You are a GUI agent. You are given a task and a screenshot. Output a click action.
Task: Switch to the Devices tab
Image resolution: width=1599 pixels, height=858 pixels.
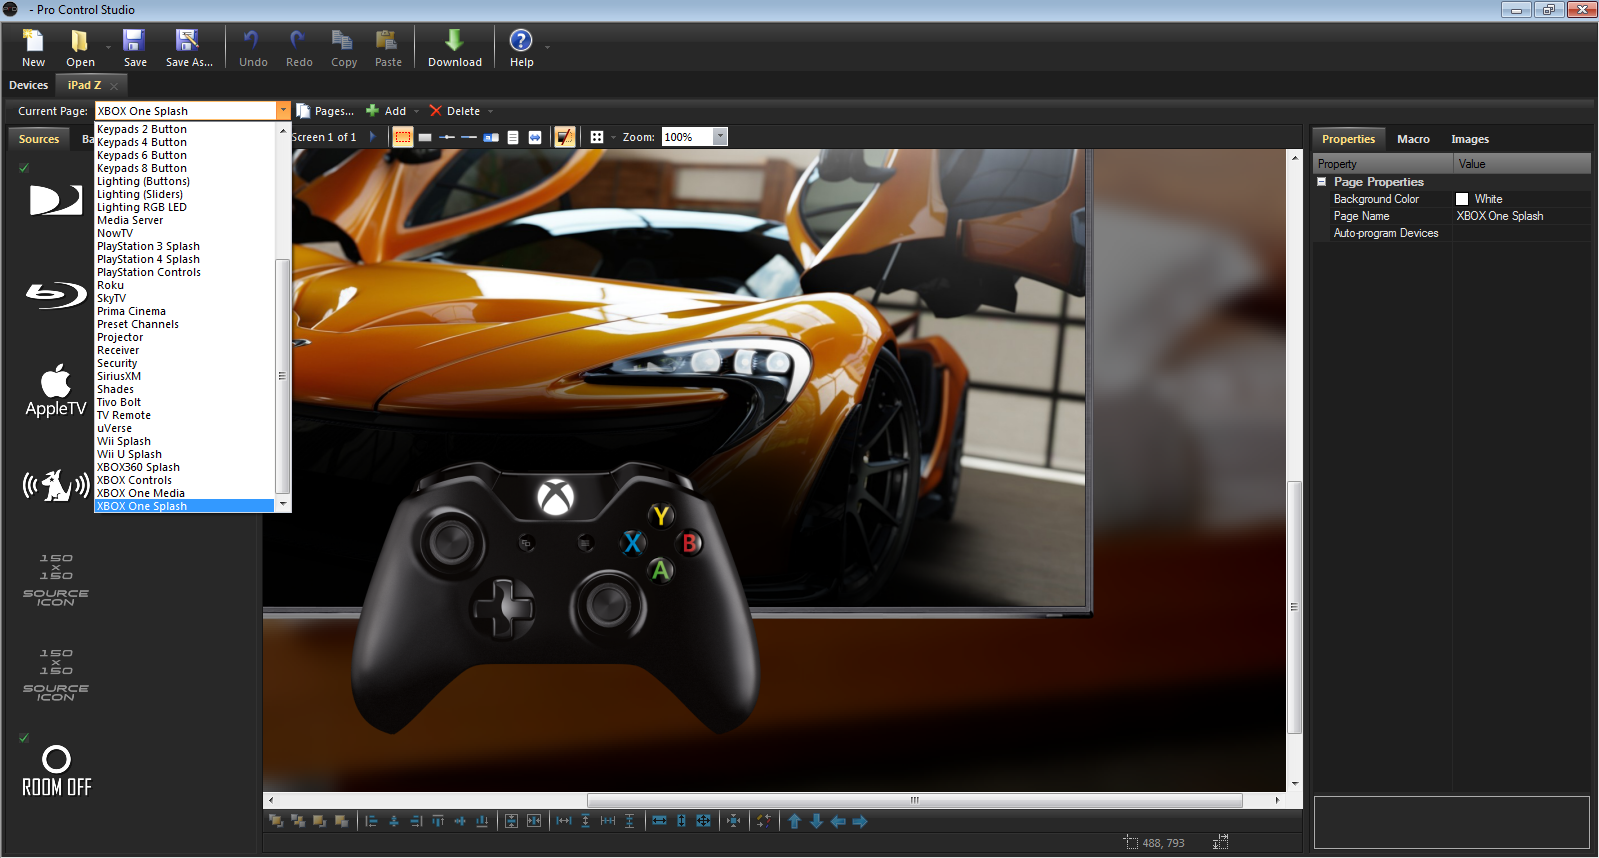pyautogui.click(x=29, y=85)
